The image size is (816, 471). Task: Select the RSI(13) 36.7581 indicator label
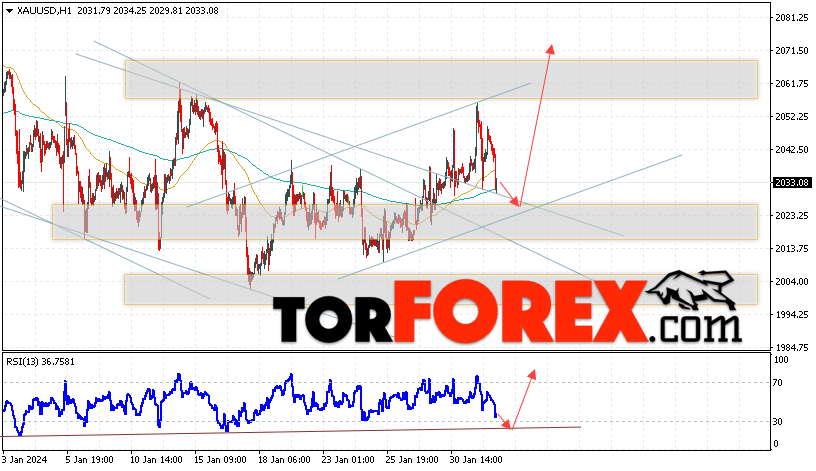(x=40, y=361)
